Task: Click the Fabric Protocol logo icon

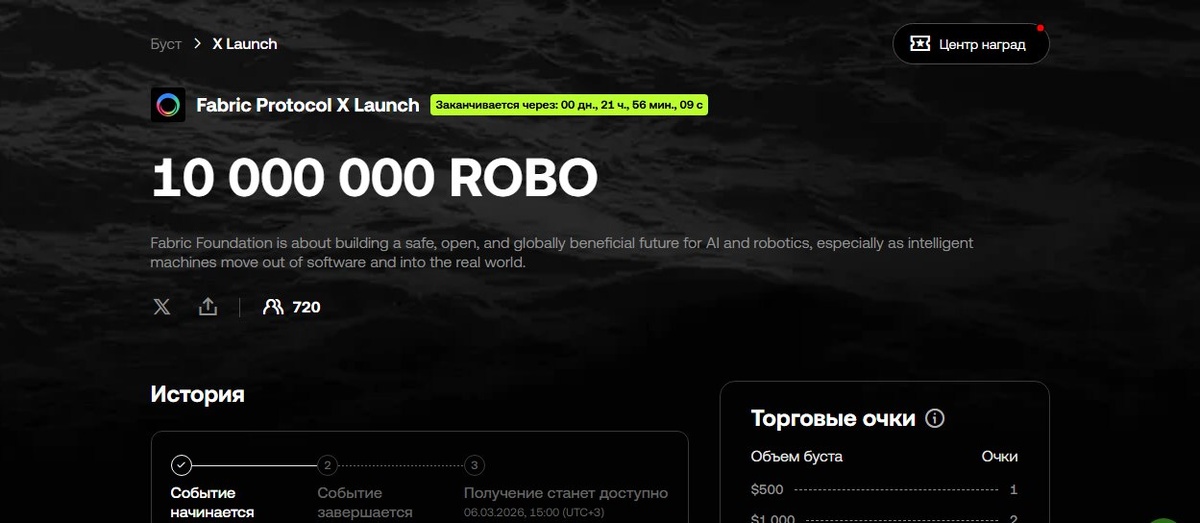Action: click(x=168, y=105)
